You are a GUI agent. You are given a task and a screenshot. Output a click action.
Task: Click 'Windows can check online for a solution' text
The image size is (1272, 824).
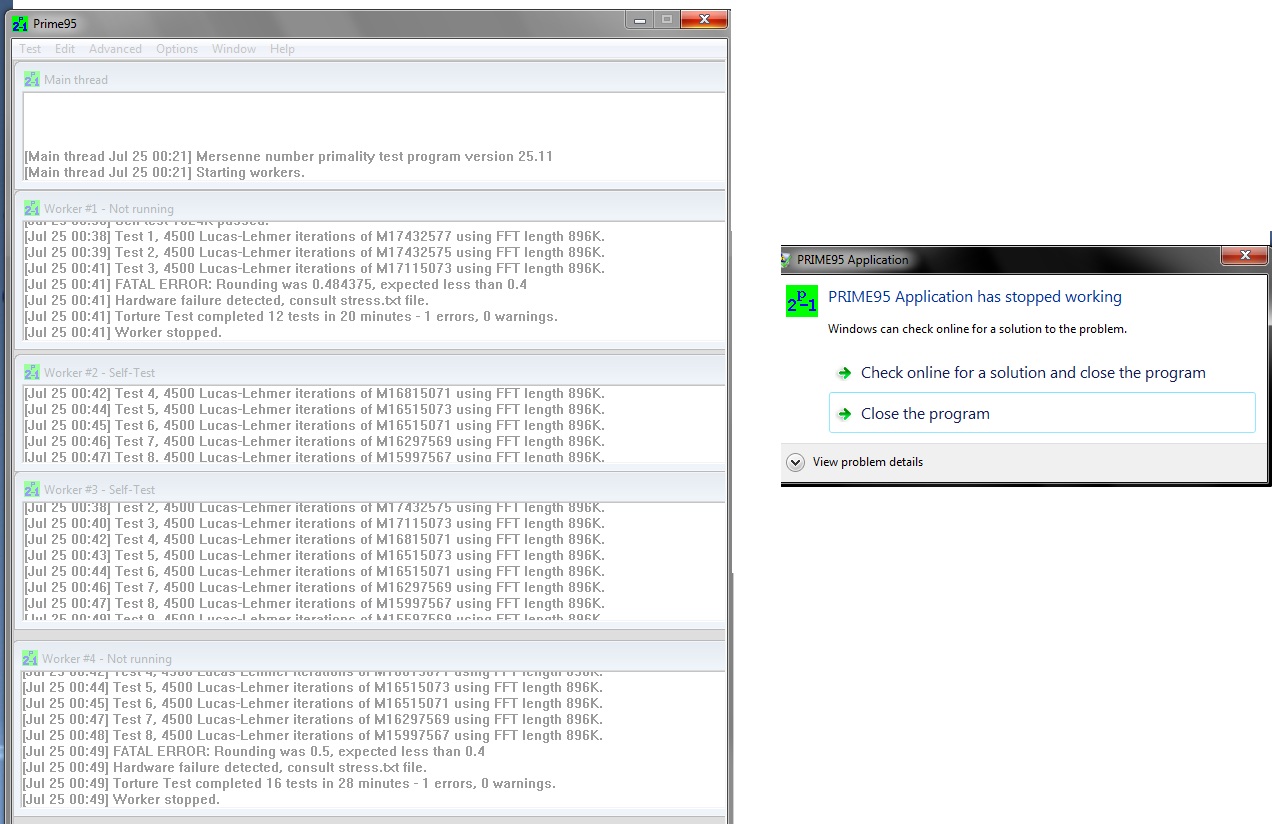click(978, 329)
